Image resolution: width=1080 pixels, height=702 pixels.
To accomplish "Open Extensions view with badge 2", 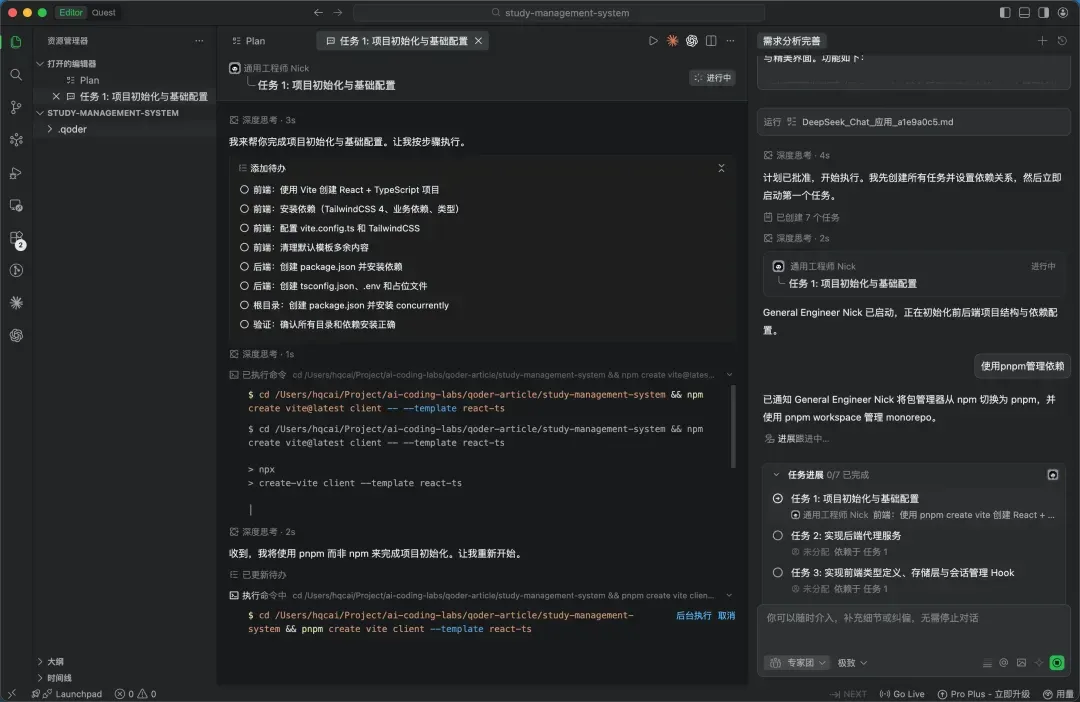I will pos(16,239).
